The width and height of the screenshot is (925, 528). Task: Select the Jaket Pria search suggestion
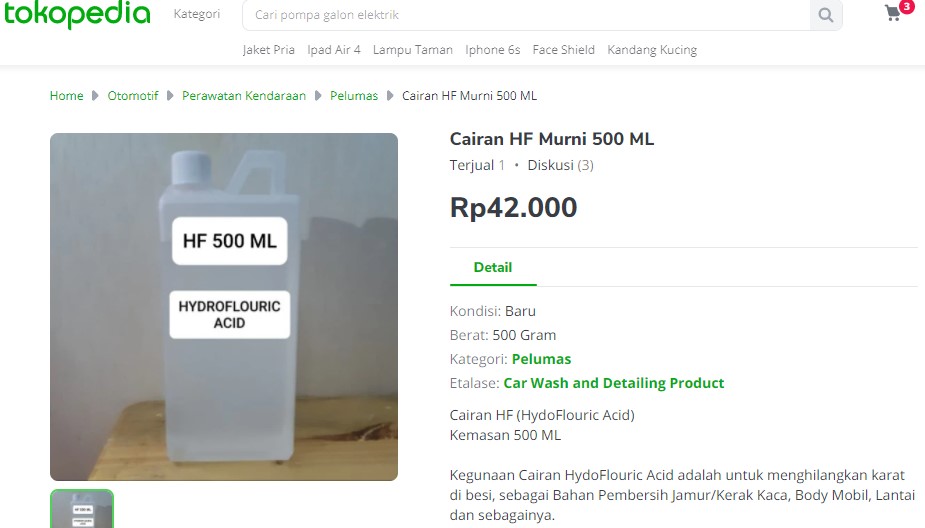(269, 50)
